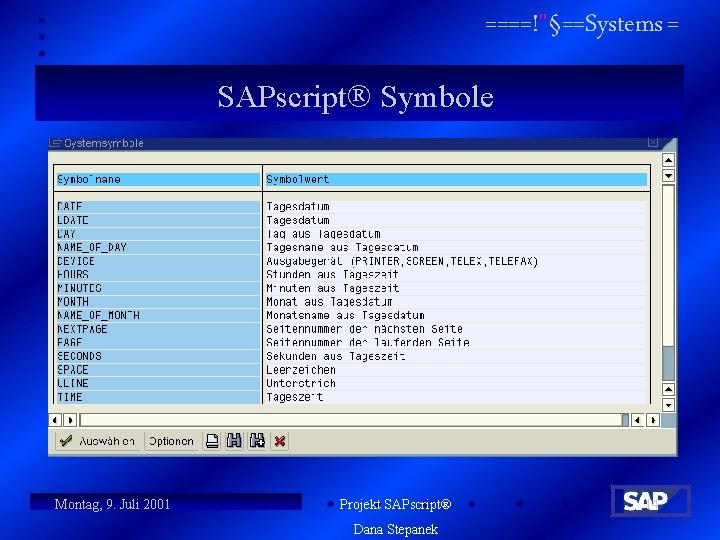This screenshot has width=720, height=540.
Task: Select the ULINE symbol
Action: [x=158, y=383]
